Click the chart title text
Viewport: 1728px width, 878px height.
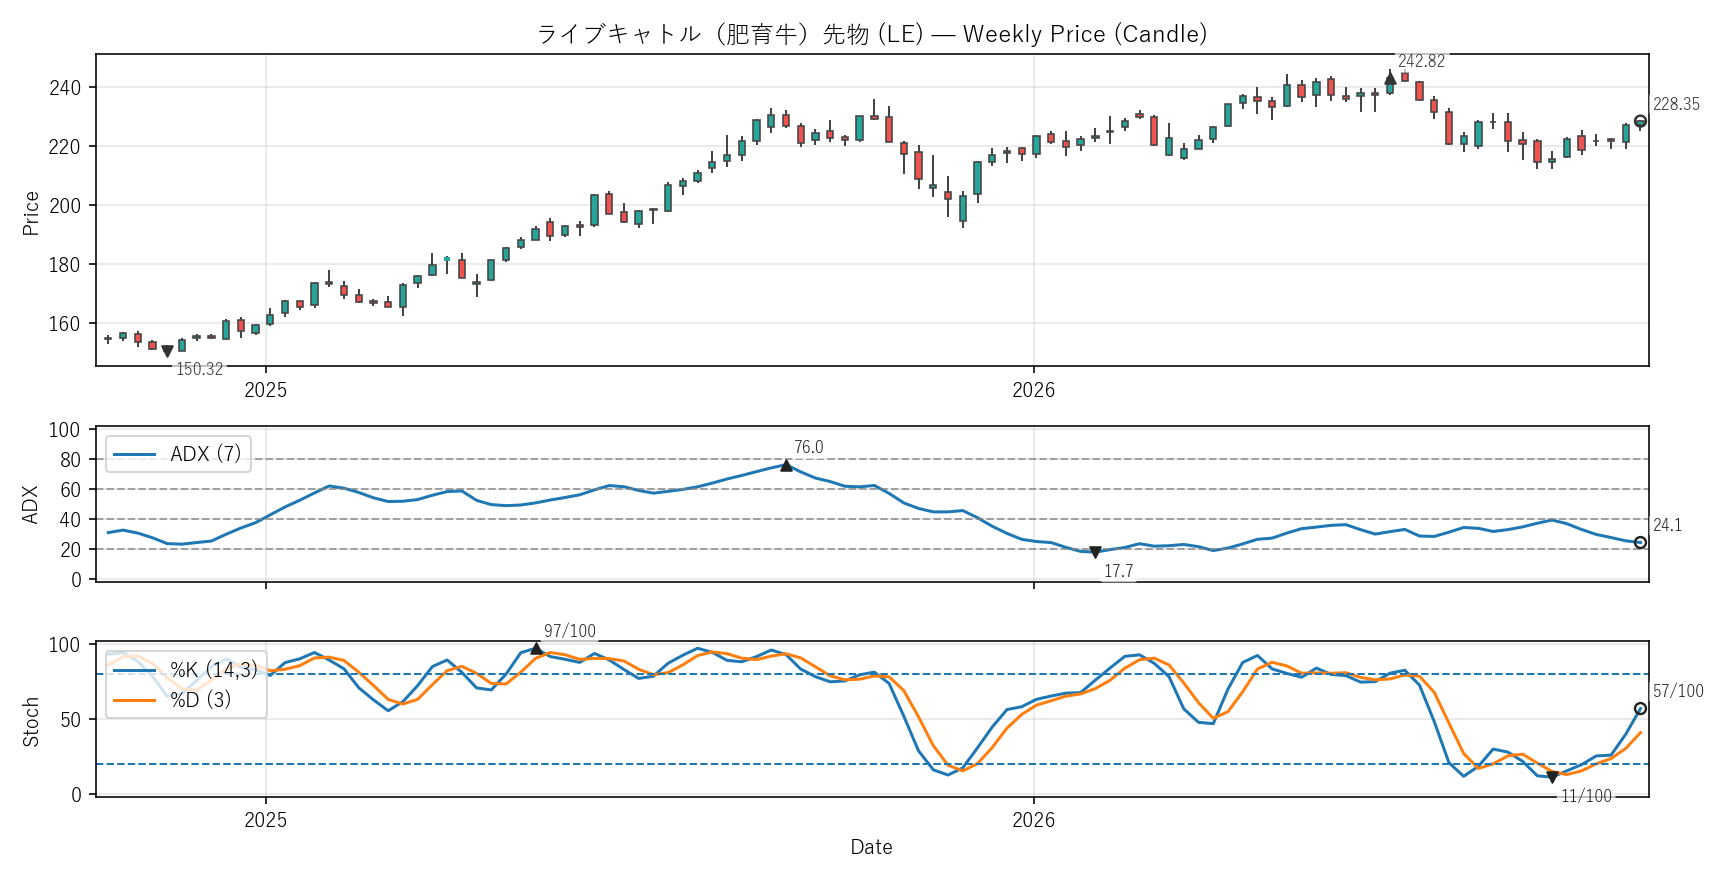[x=872, y=34]
